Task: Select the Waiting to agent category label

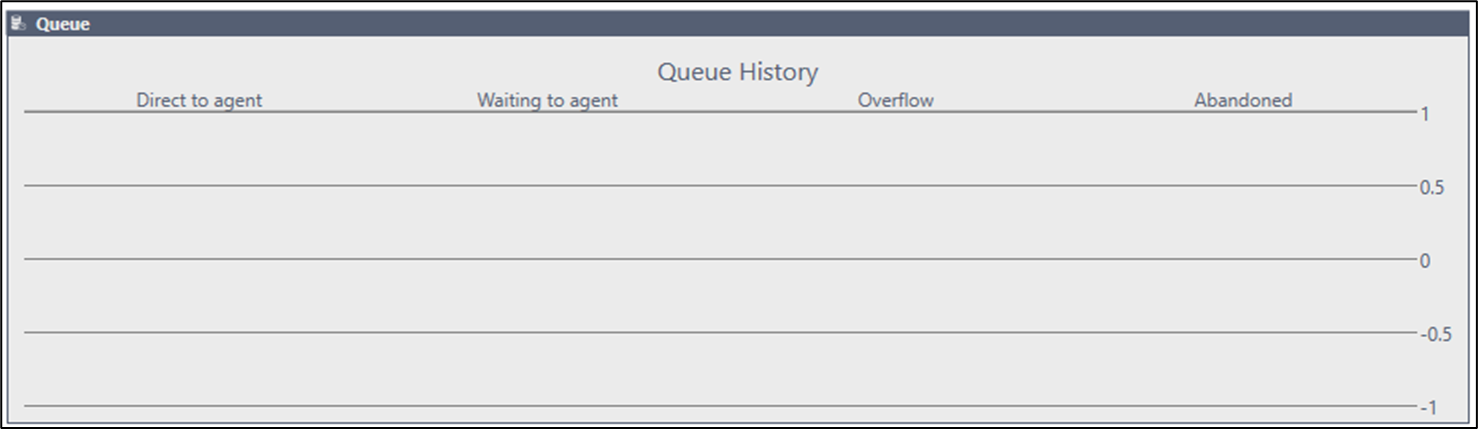Action: click(x=547, y=100)
